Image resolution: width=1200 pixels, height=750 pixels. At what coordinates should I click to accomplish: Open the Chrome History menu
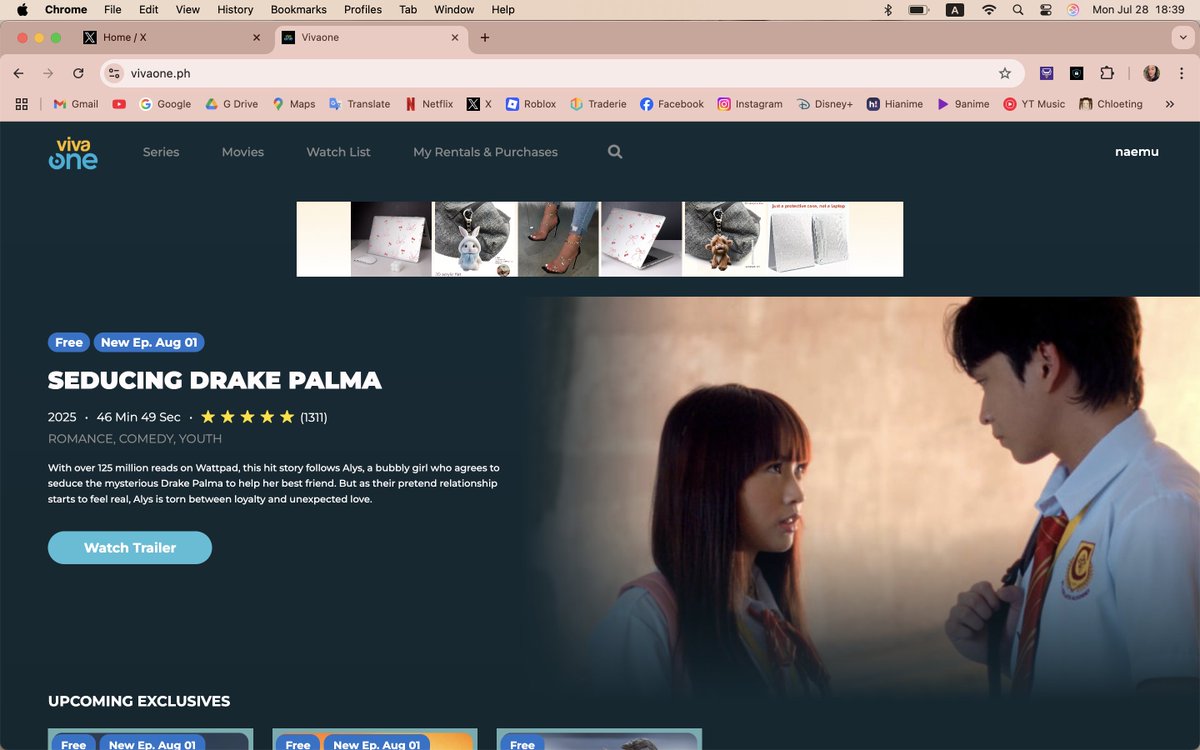234,9
